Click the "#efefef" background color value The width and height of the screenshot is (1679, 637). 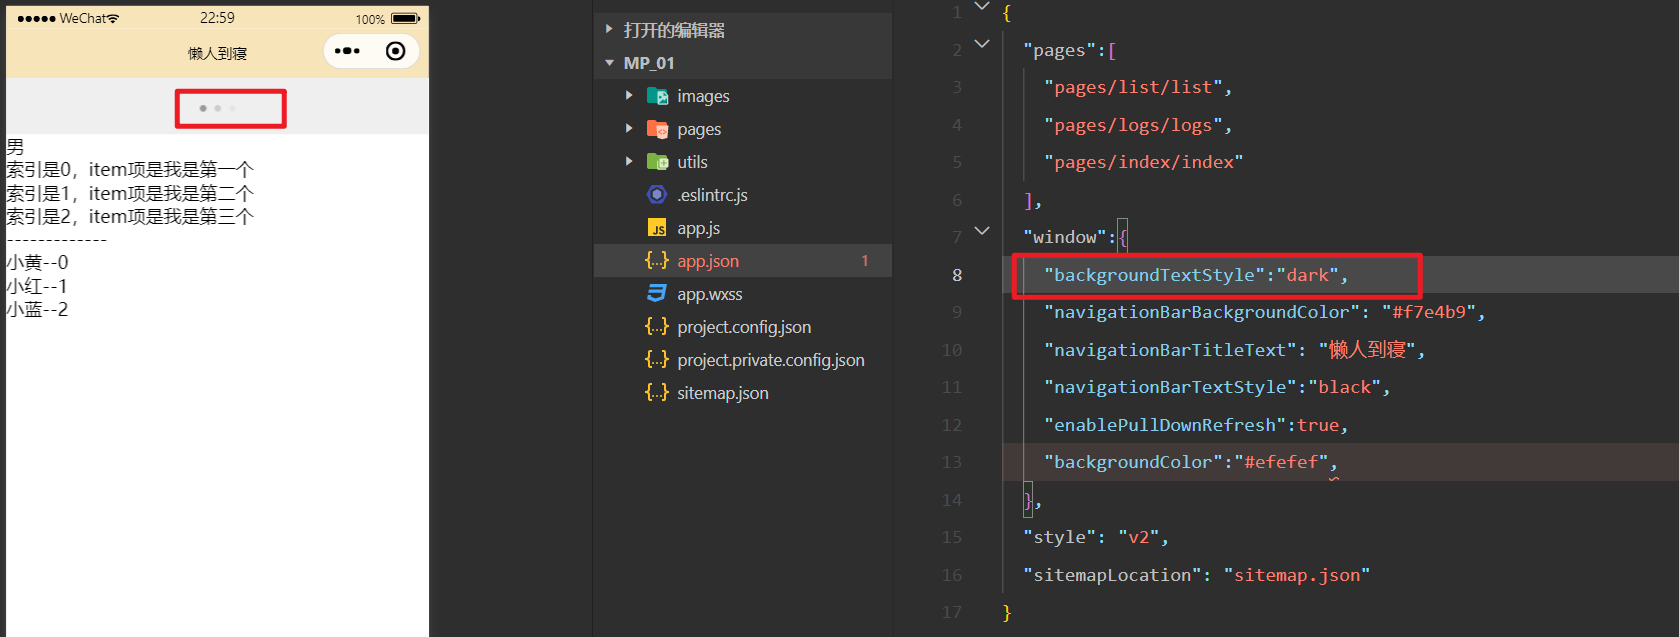1281,462
